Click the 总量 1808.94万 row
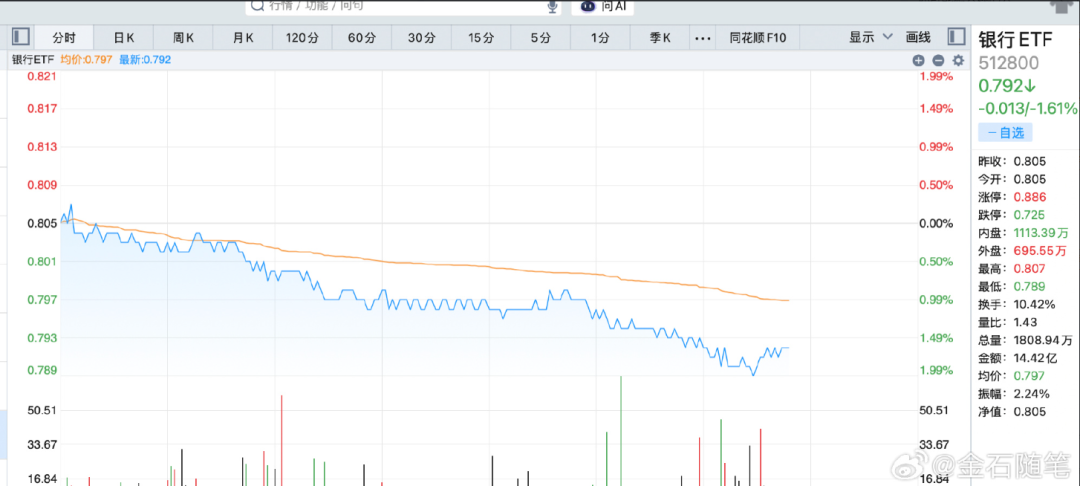1080x486 pixels. [x=1026, y=340]
